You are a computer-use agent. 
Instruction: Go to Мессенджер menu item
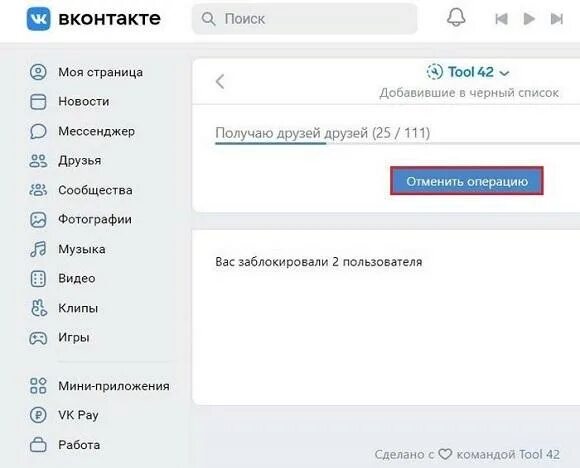pyautogui.click(x=96, y=131)
